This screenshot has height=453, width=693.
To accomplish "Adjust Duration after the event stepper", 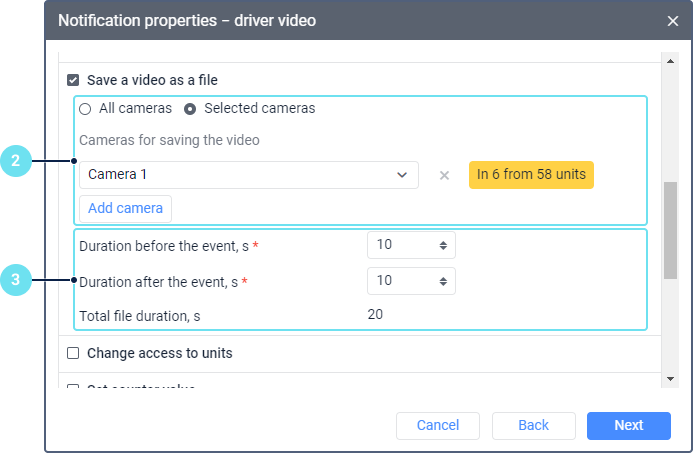I will (442, 281).
